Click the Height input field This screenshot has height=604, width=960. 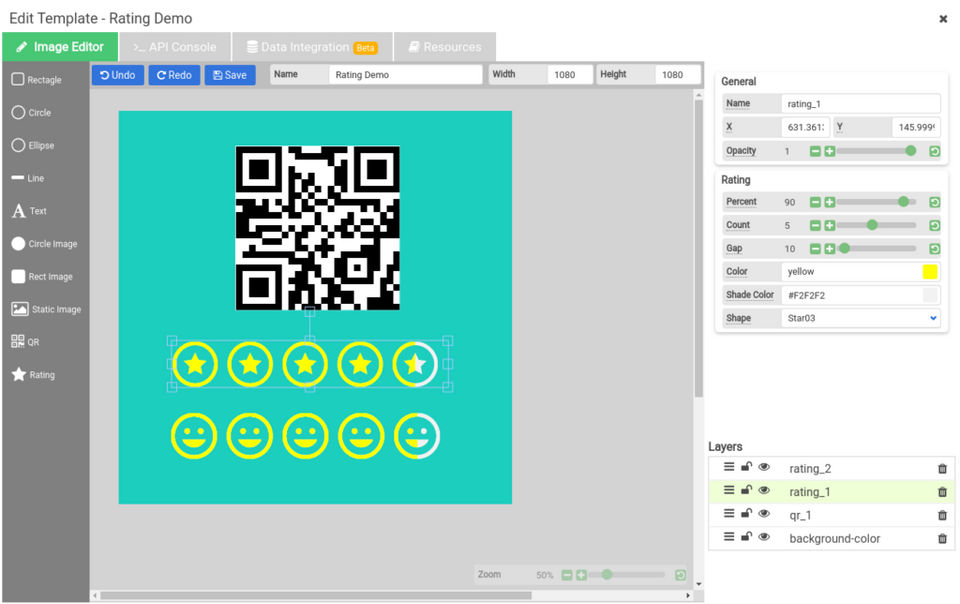click(677, 75)
